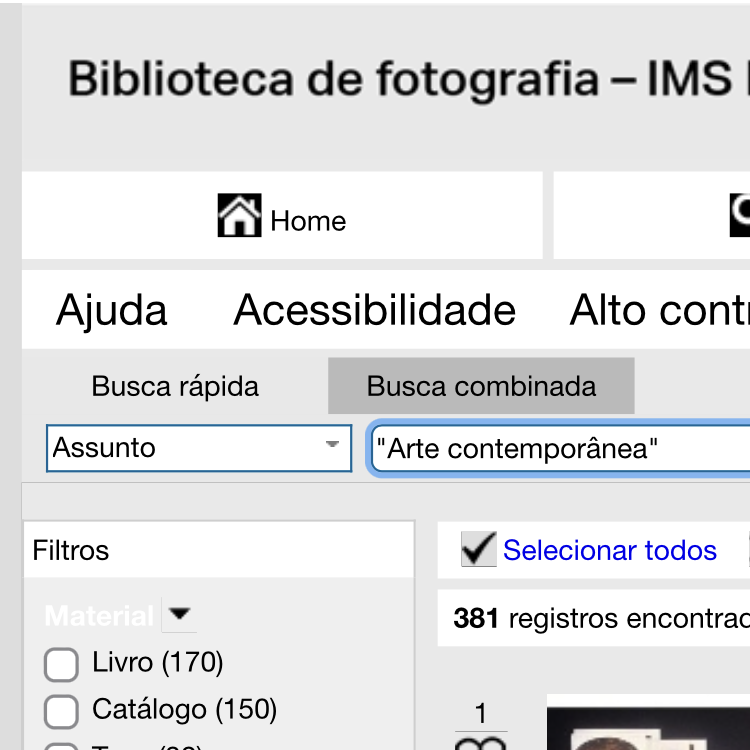
Task: Check the Catálogo (150) filter
Action: coord(61,711)
